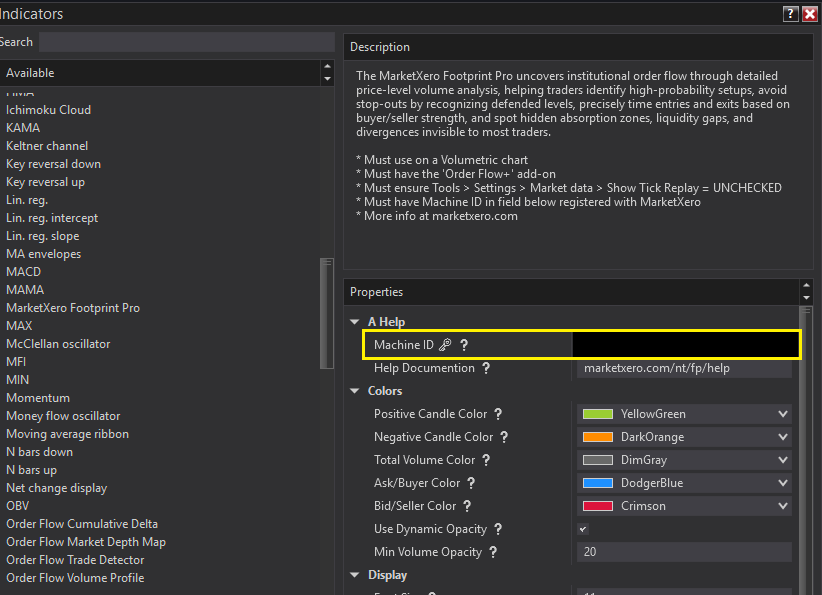
Task: Collapse the A Help section
Action: (355, 322)
